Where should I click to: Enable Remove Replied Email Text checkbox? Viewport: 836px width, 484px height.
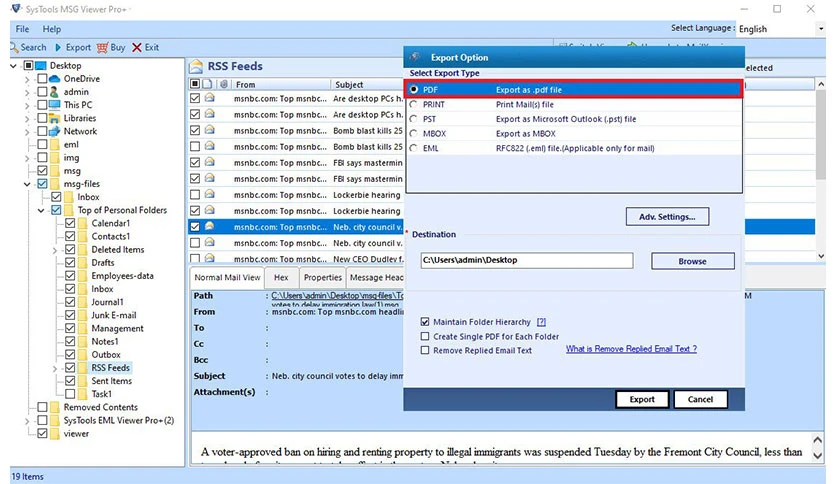click(425, 350)
